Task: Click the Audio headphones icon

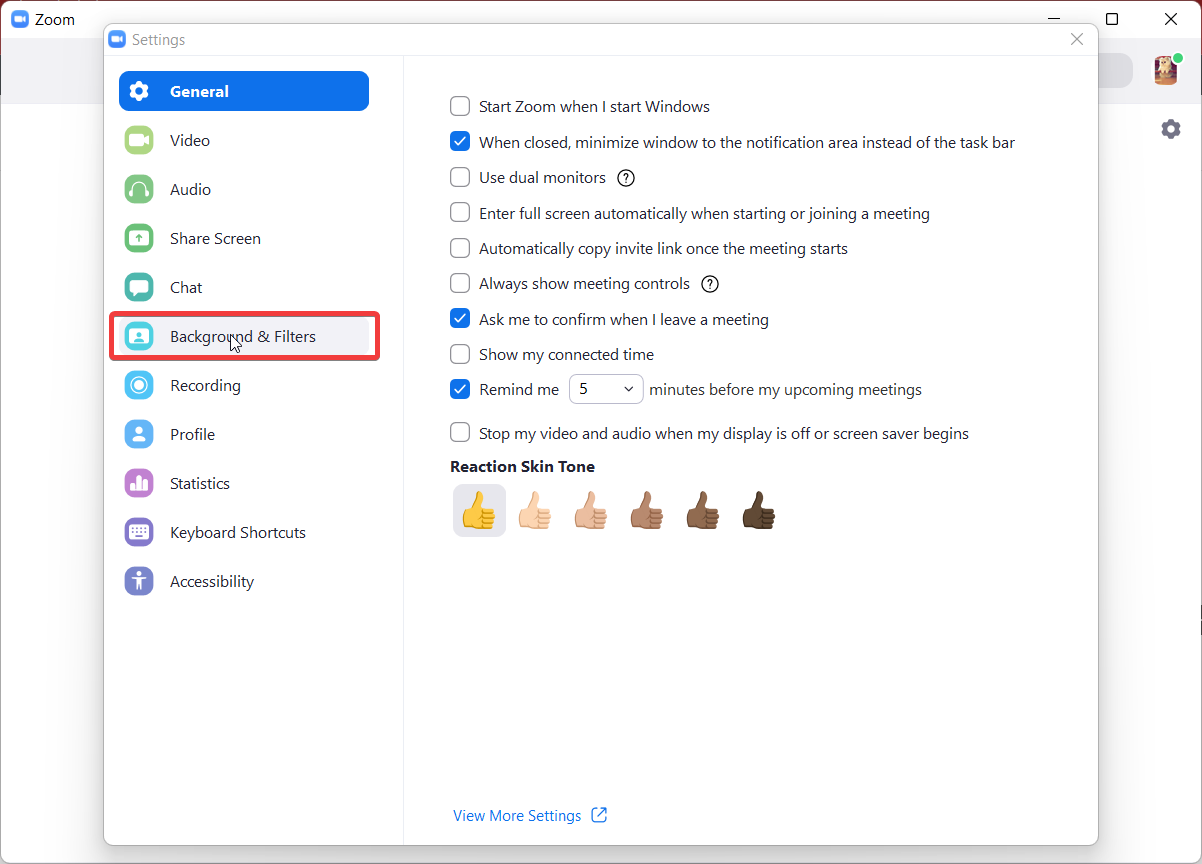Action: coord(139,189)
